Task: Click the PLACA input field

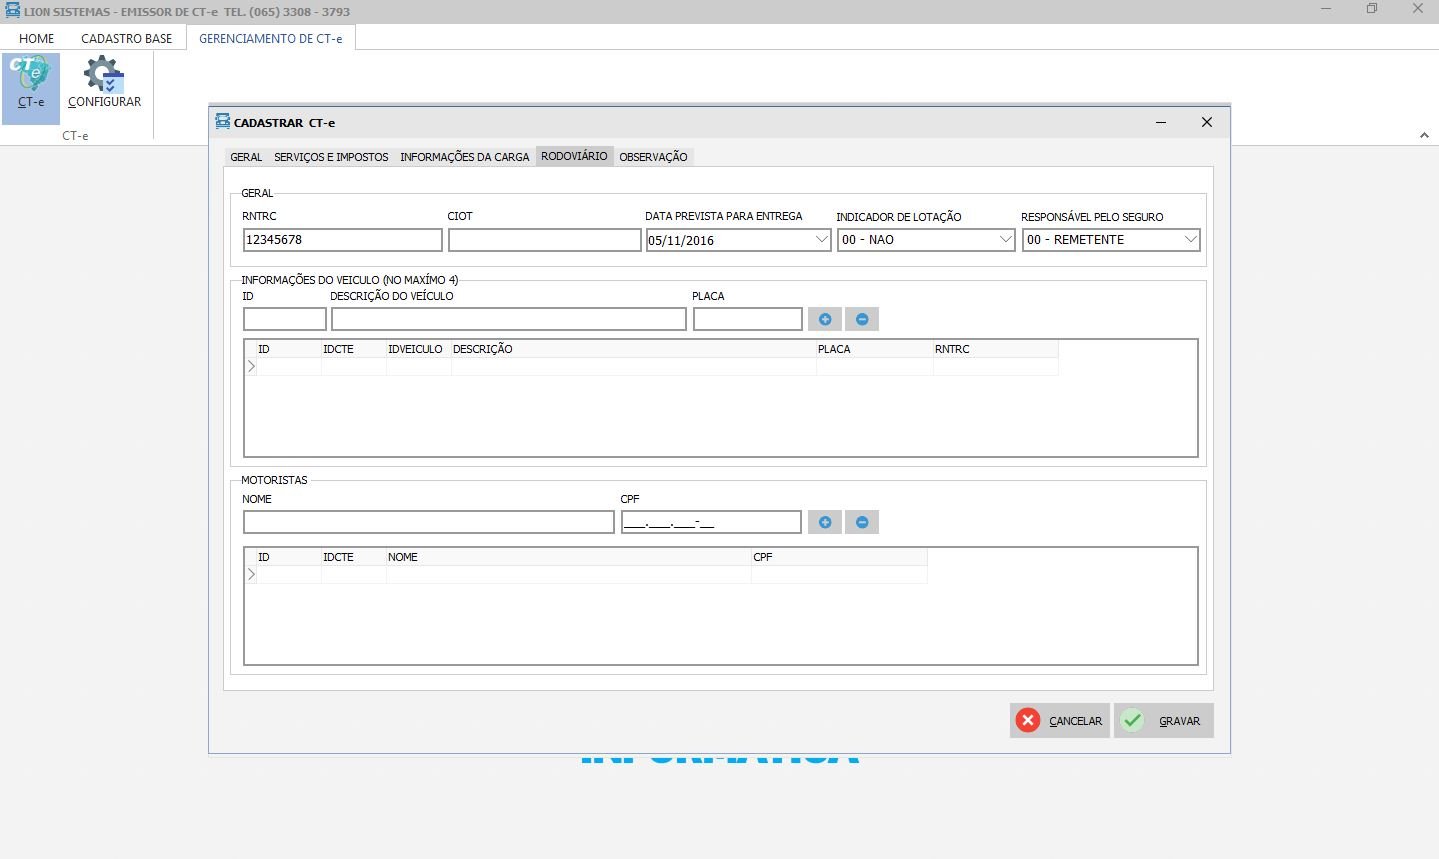Action: click(748, 319)
